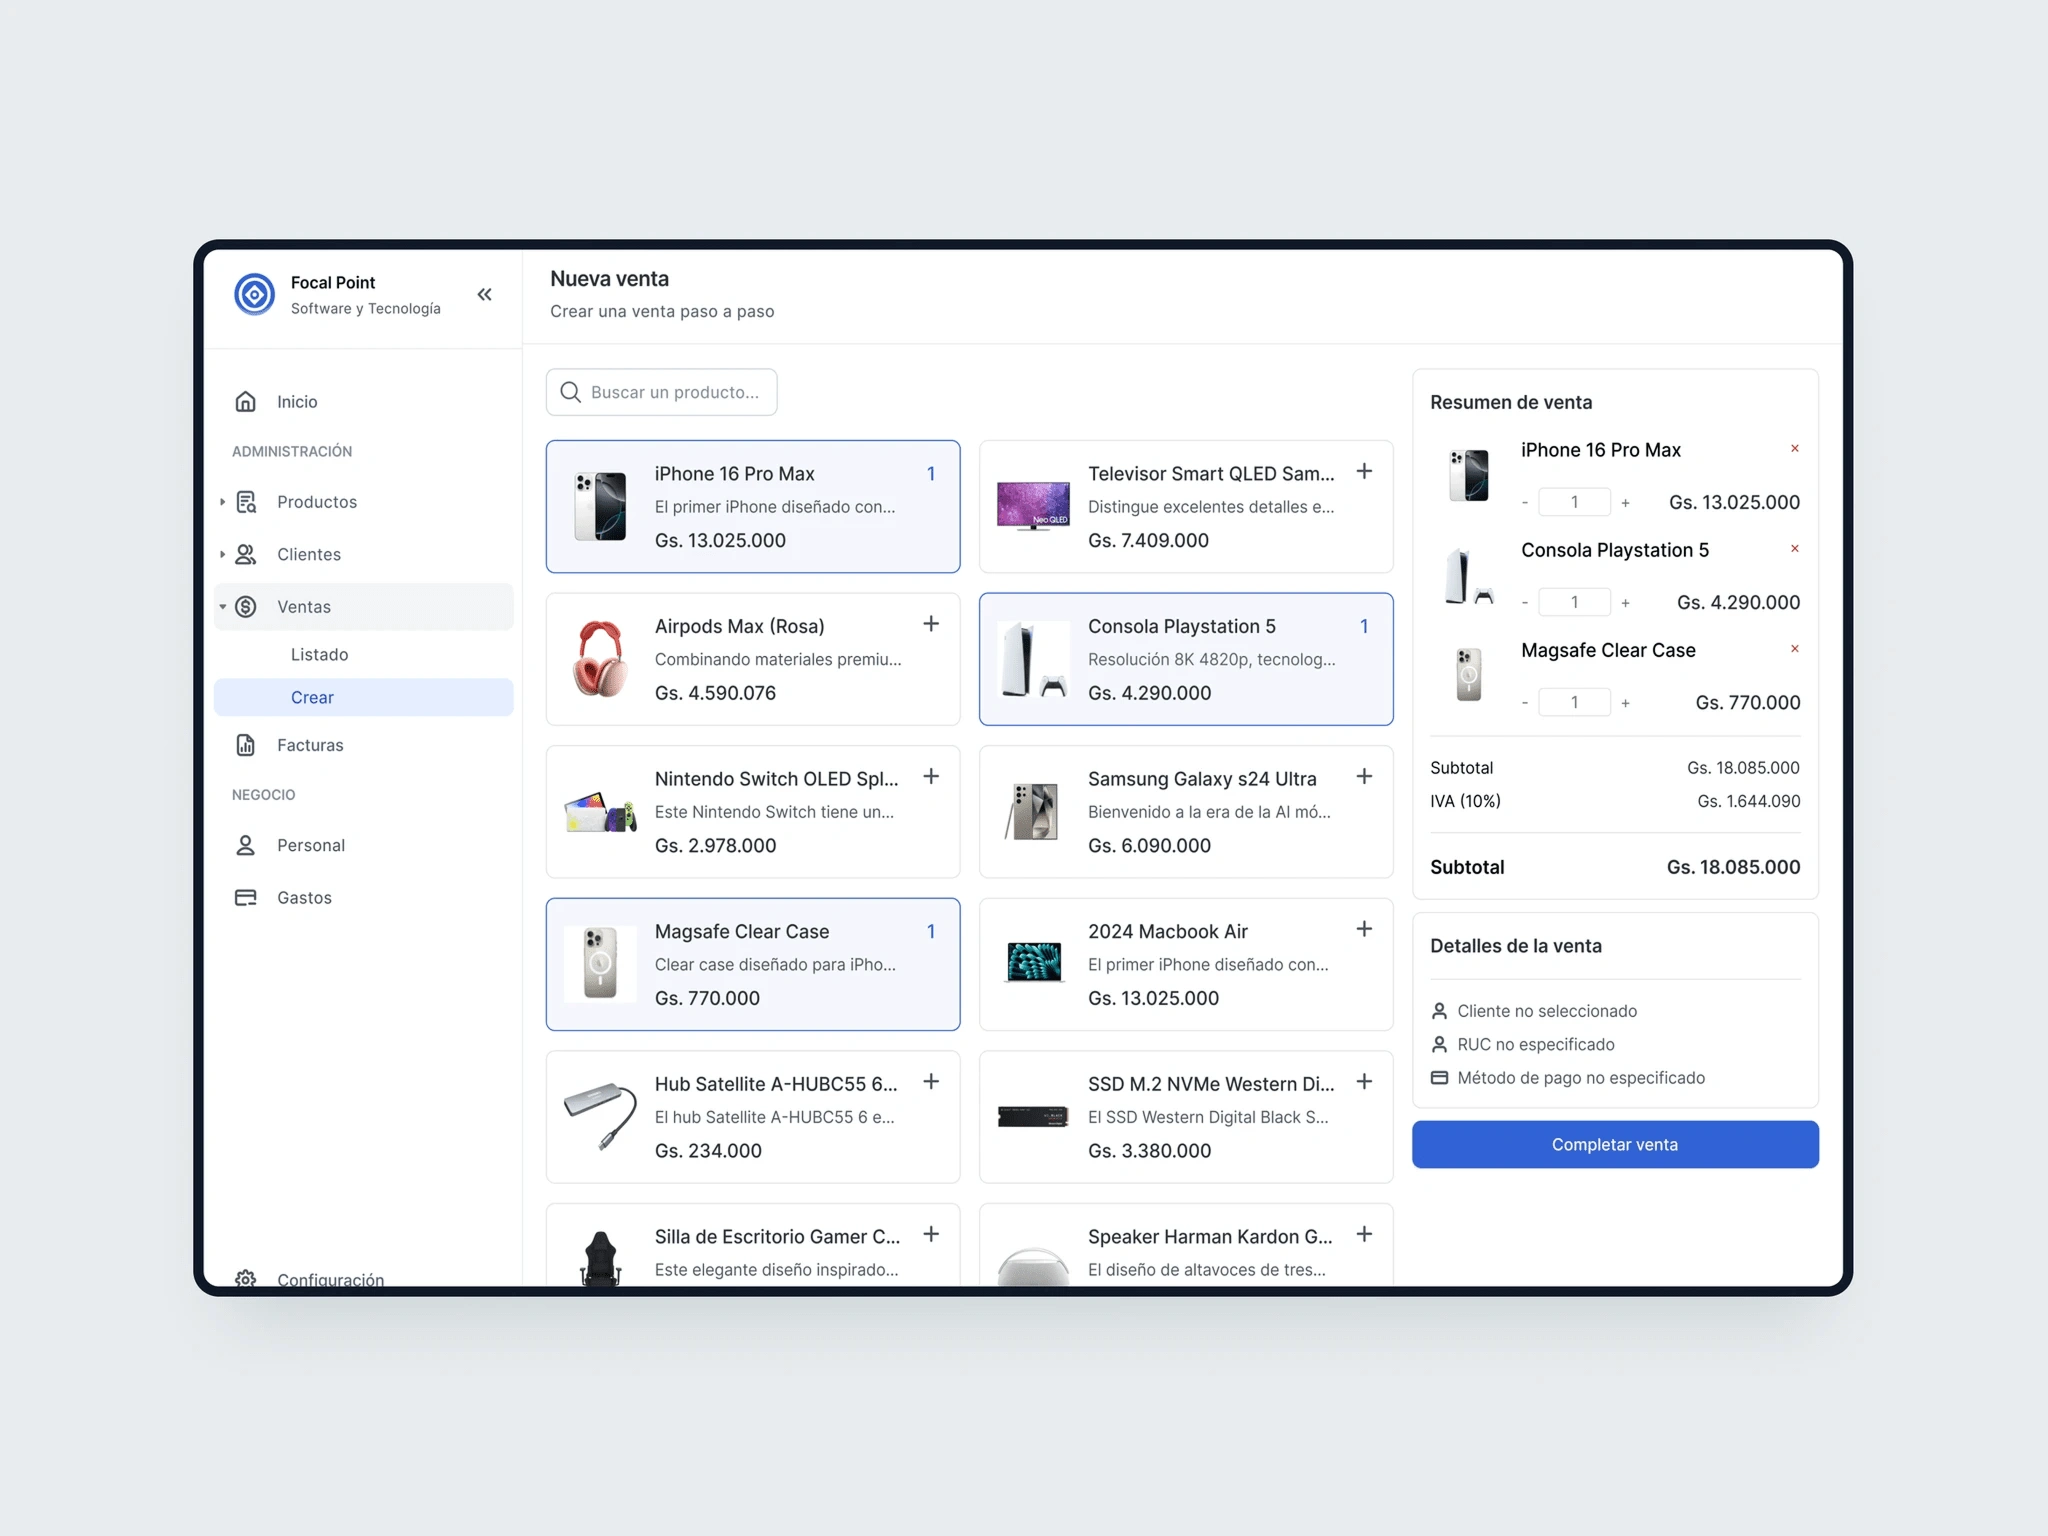Select the Consola Playstation 5 product card
The image size is (2048, 1536).
(x=1186, y=659)
